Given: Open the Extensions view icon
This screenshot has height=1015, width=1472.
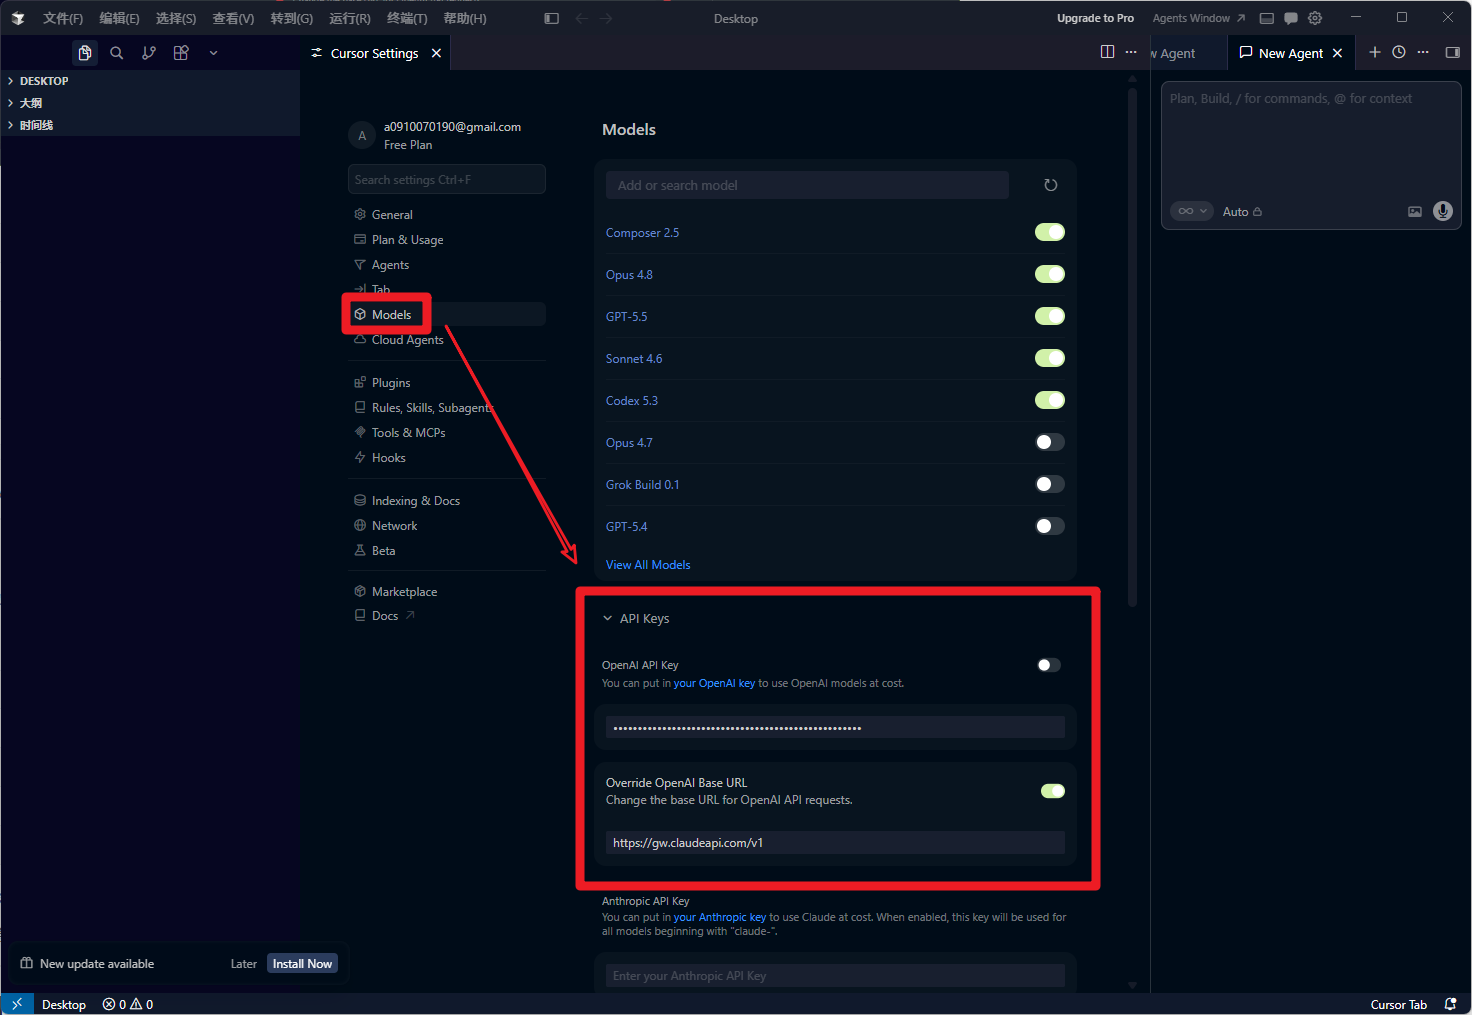Looking at the screenshot, I should tap(181, 53).
